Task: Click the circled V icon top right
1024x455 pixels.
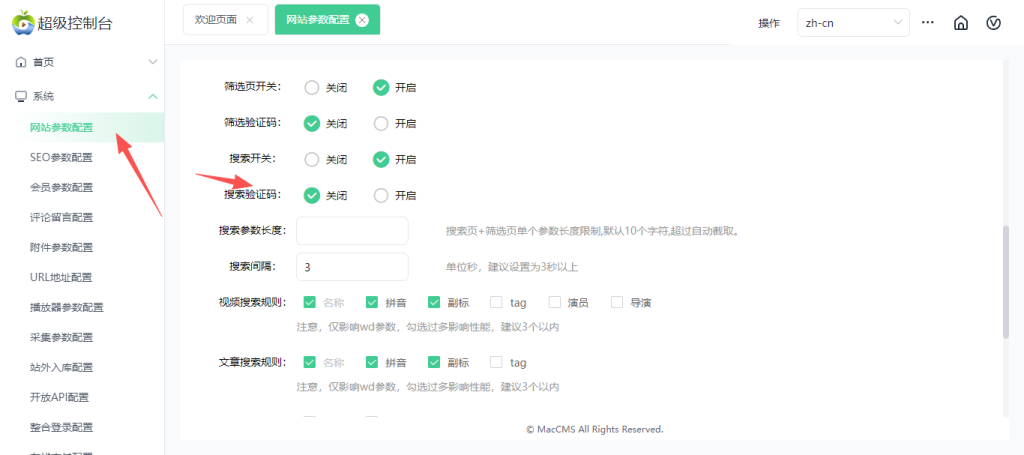Action: coord(993,23)
